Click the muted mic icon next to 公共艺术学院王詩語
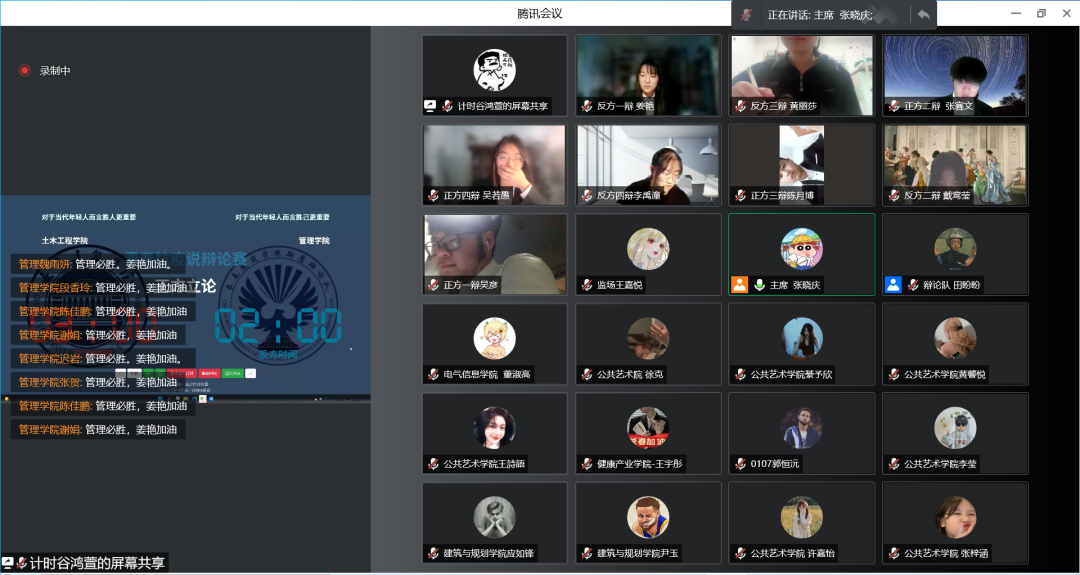The width and height of the screenshot is (1080, 575). tap(433, 464)
